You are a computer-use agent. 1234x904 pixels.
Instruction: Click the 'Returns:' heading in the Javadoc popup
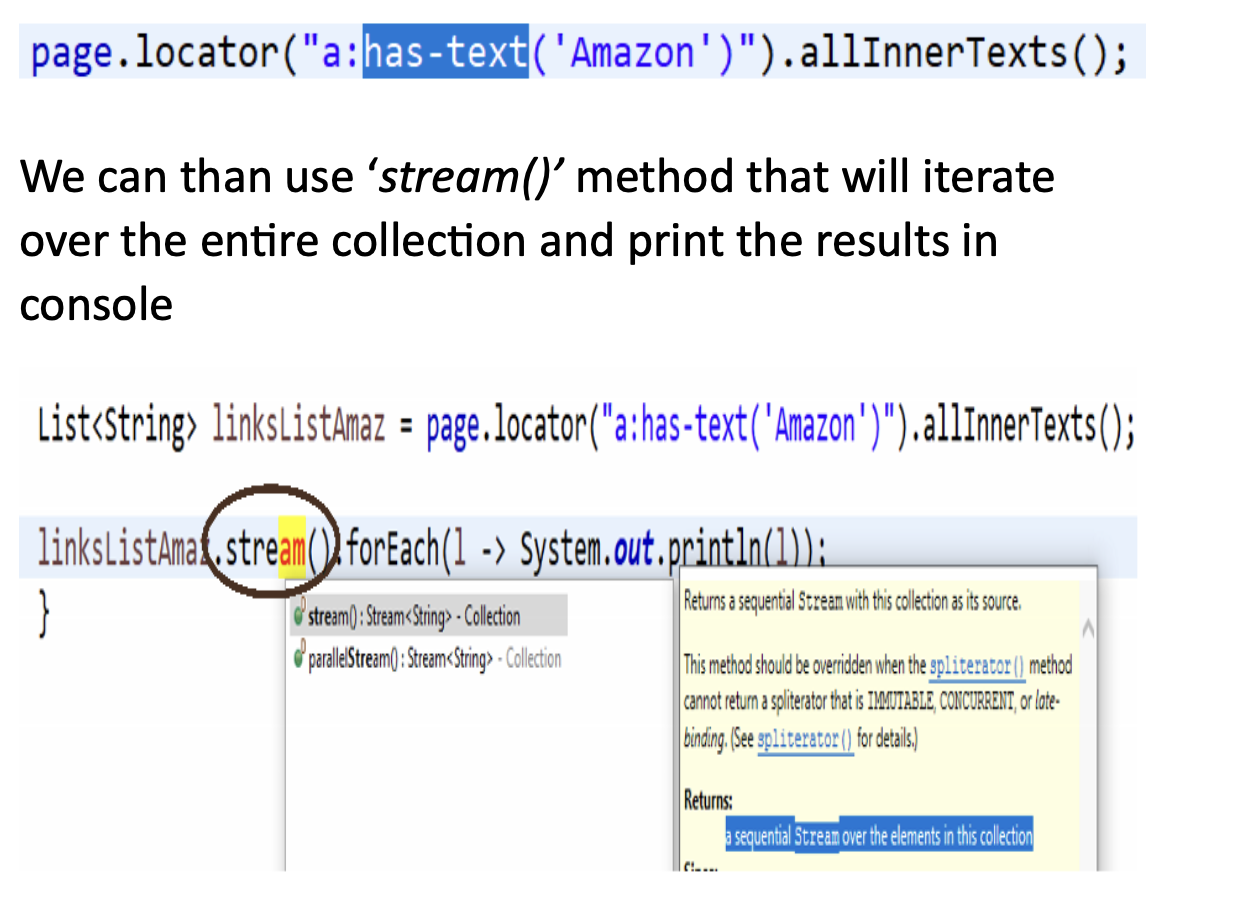tap(708, 801)
